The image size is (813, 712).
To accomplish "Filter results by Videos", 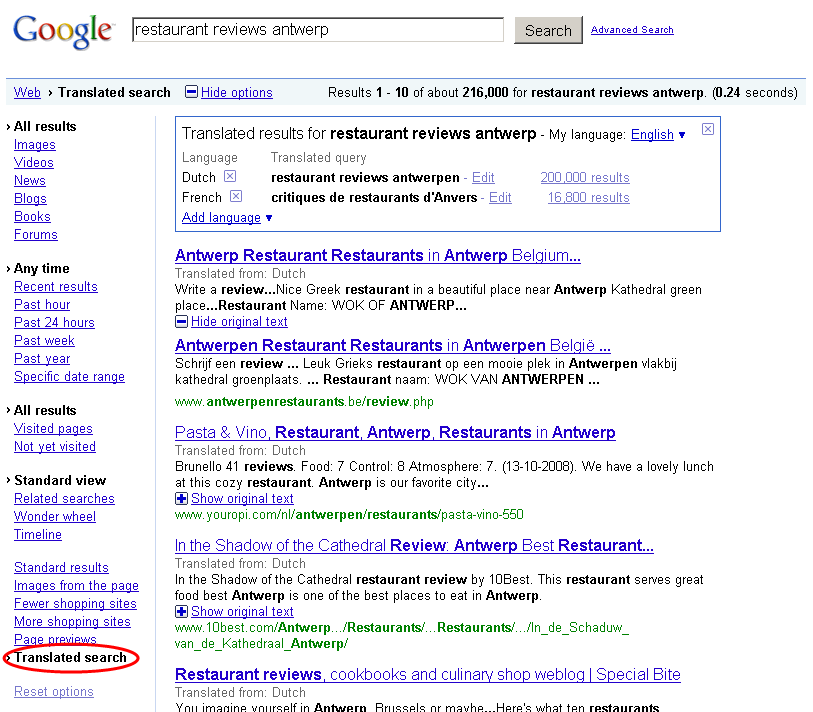I will (34, 162).
